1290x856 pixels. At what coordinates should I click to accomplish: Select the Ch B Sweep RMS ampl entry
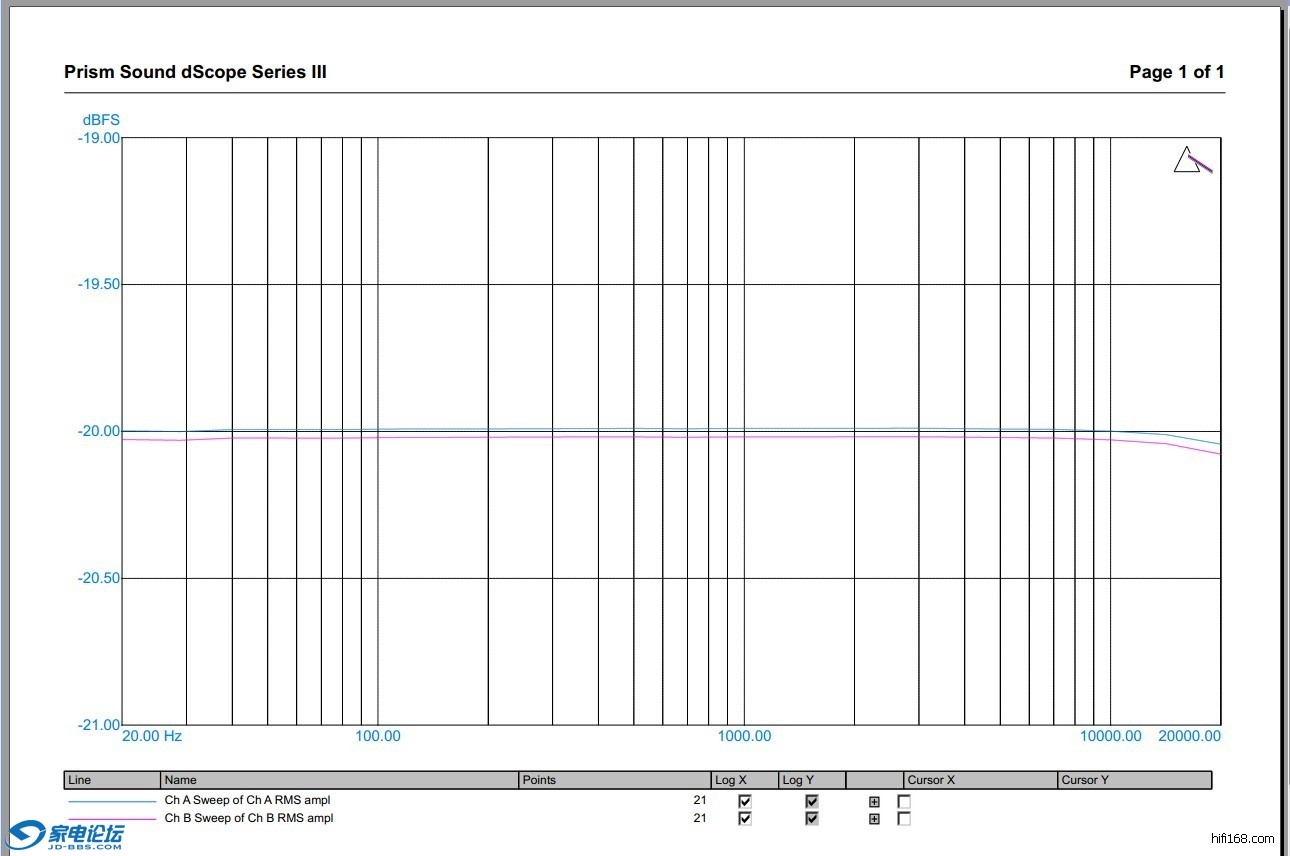click(247, 818)
